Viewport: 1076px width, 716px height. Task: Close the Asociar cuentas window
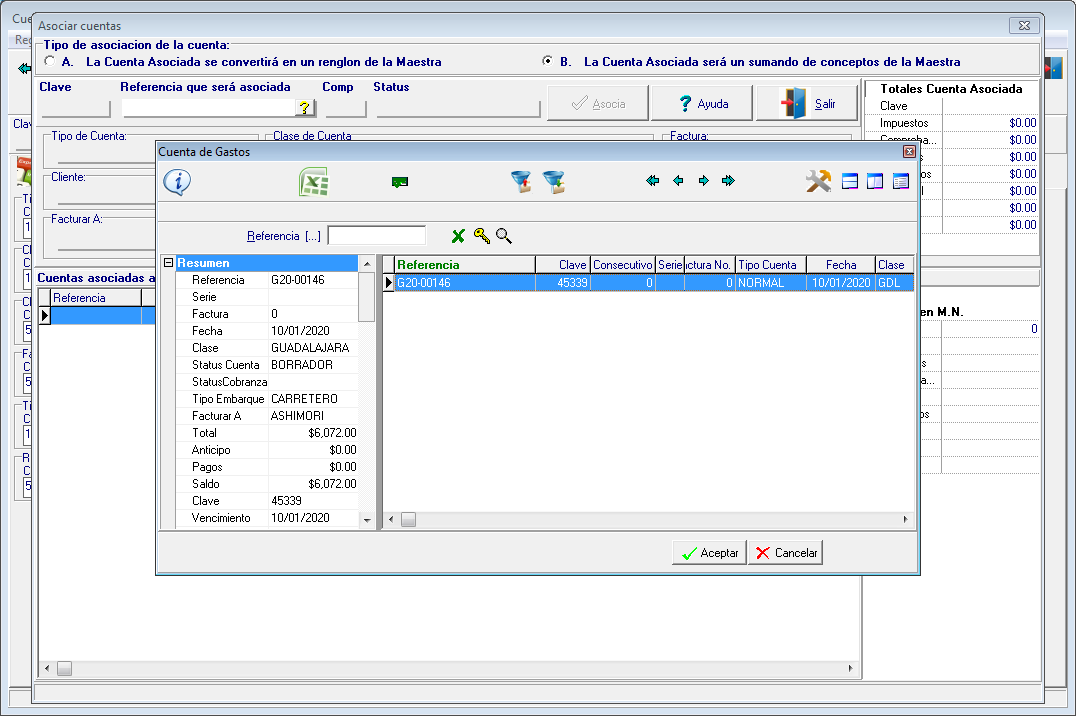point(1024,25)
